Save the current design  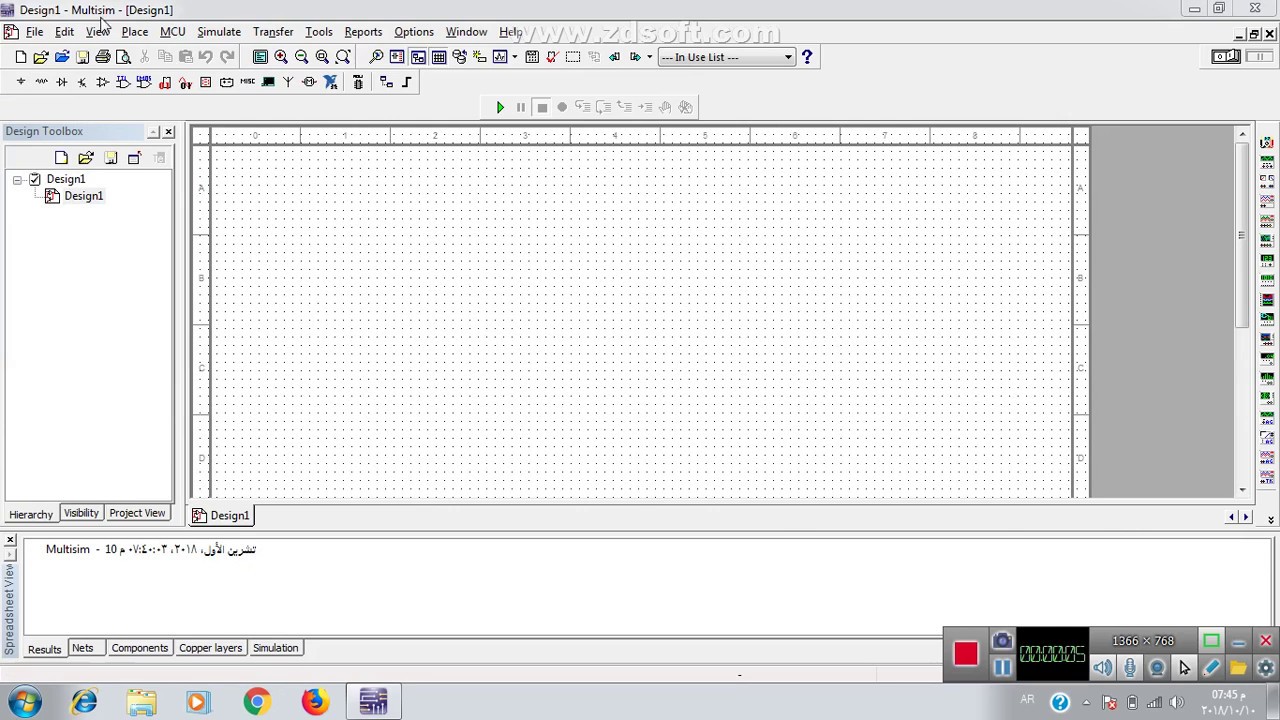[82, 57]
